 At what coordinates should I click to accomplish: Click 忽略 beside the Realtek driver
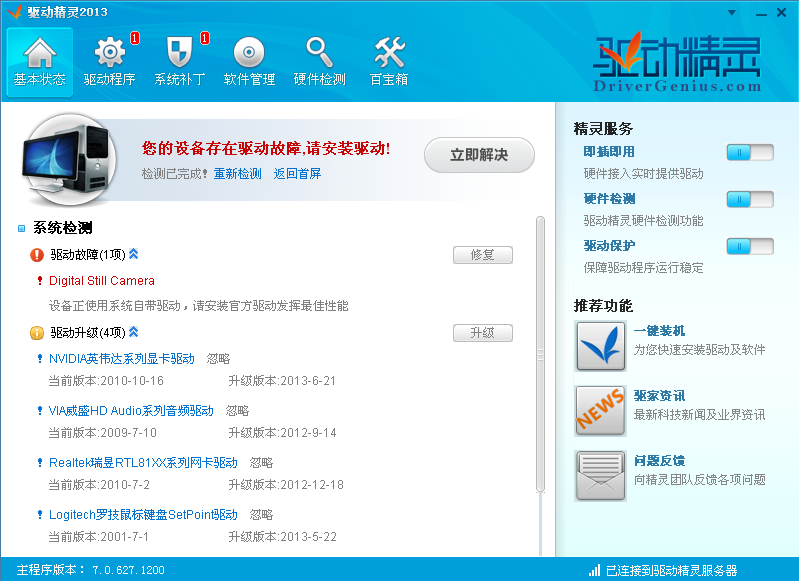pyautogui.click(x=261, y=463)
